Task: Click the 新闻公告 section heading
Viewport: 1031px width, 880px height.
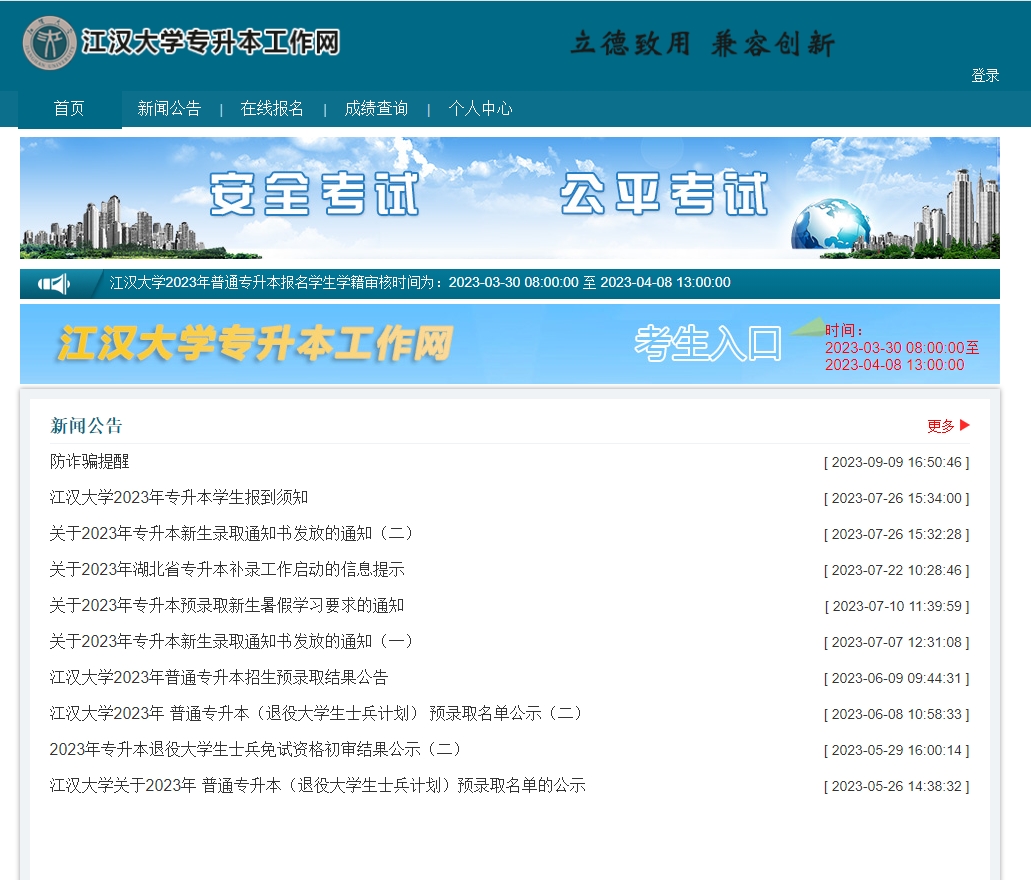Action: [x=86, y=426]
